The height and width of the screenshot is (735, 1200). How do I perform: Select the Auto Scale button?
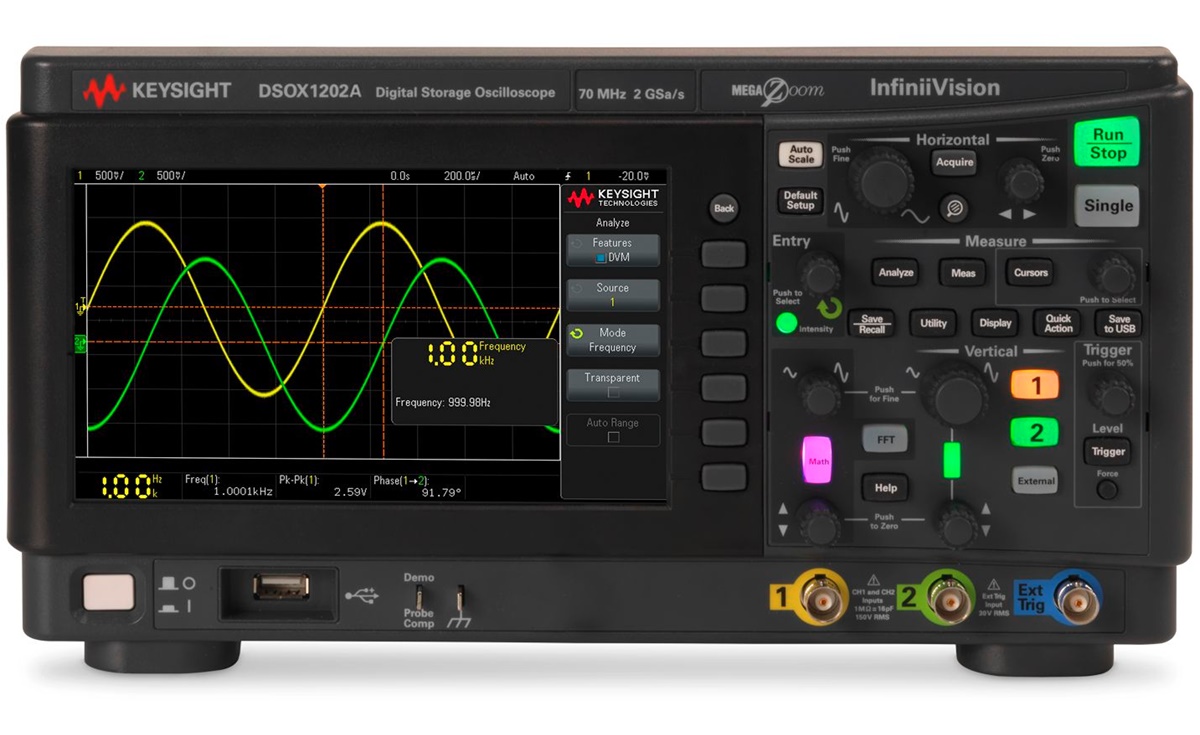801,155
